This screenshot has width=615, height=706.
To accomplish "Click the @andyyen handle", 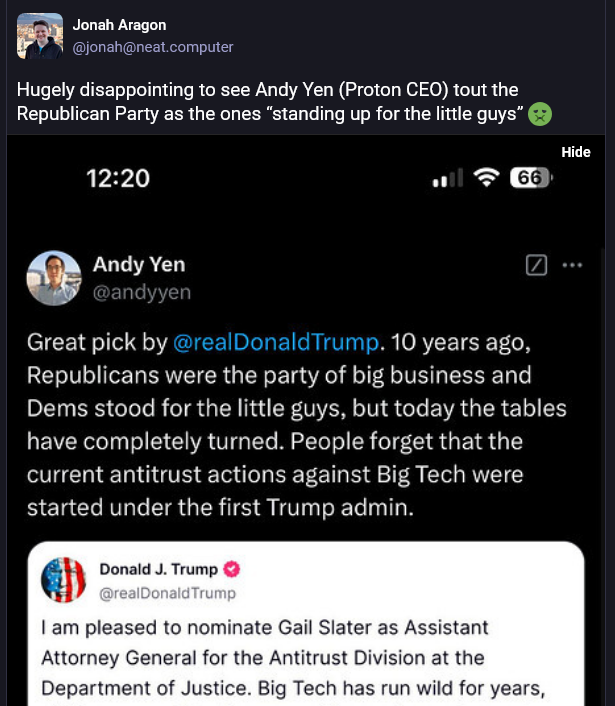I will click(142, 292).
